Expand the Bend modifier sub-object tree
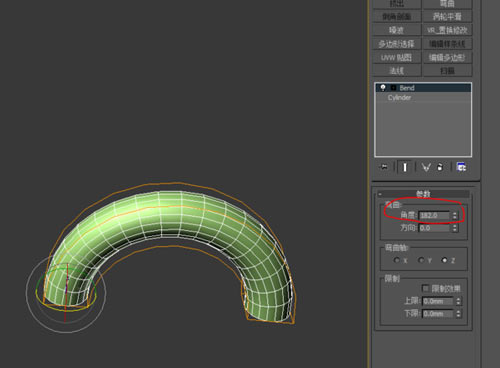The image size is (500, 368). coord(394,88)
